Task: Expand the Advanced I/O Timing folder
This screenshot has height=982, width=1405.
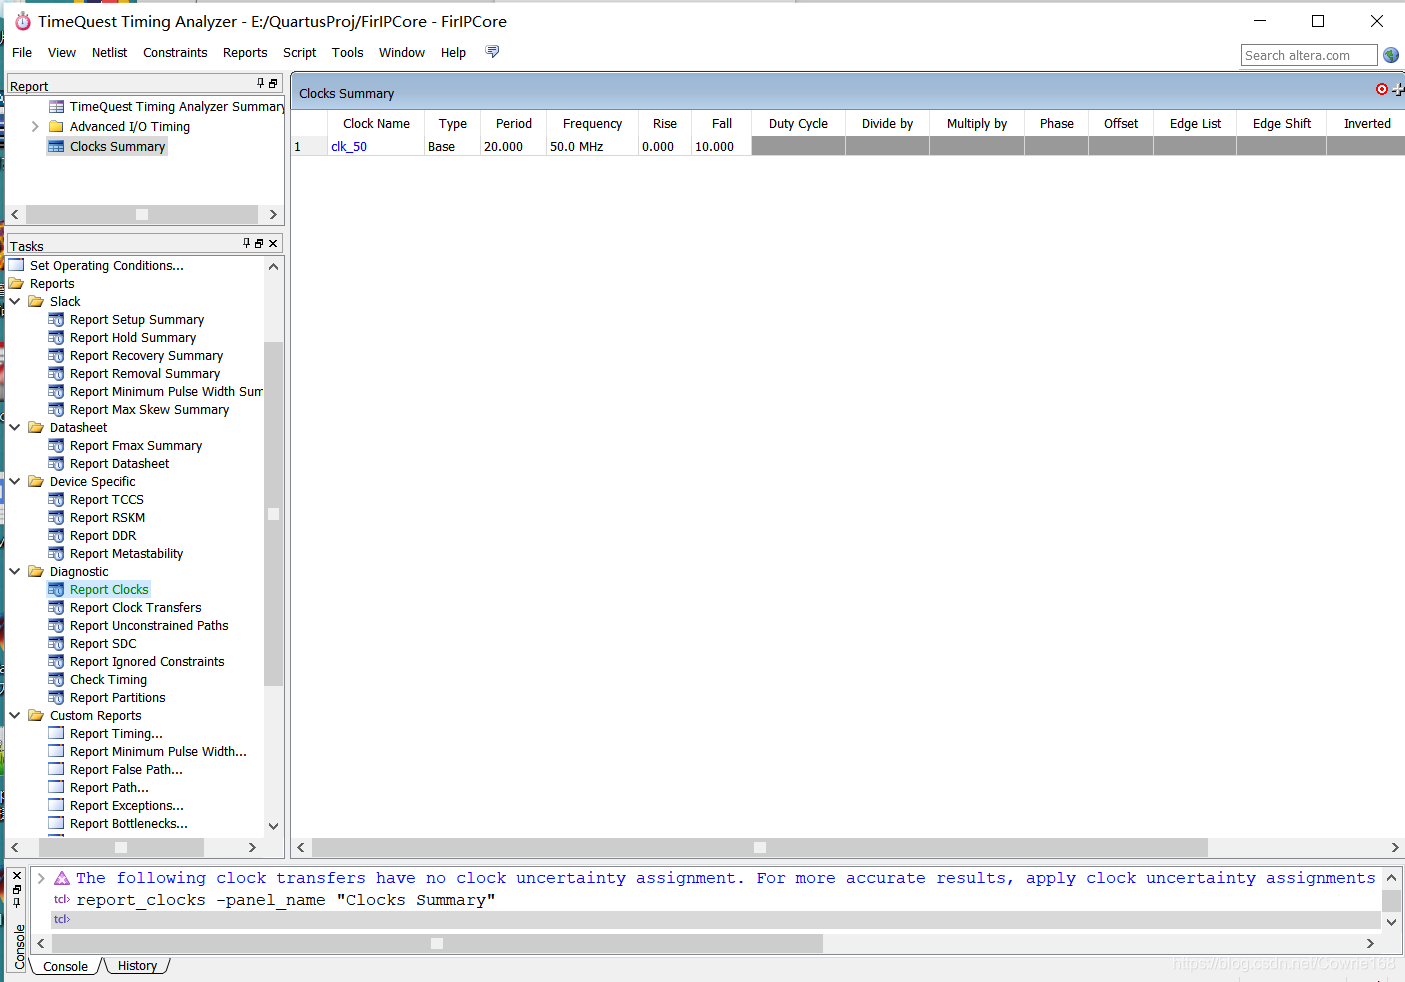Action: pyautogui.click(x=35, y=127)
